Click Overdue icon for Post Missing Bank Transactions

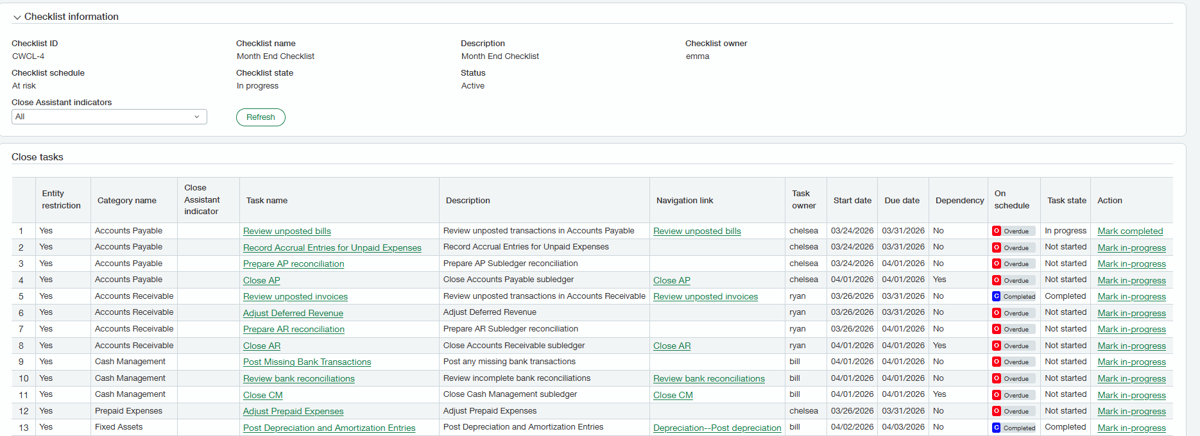[996, 362]
